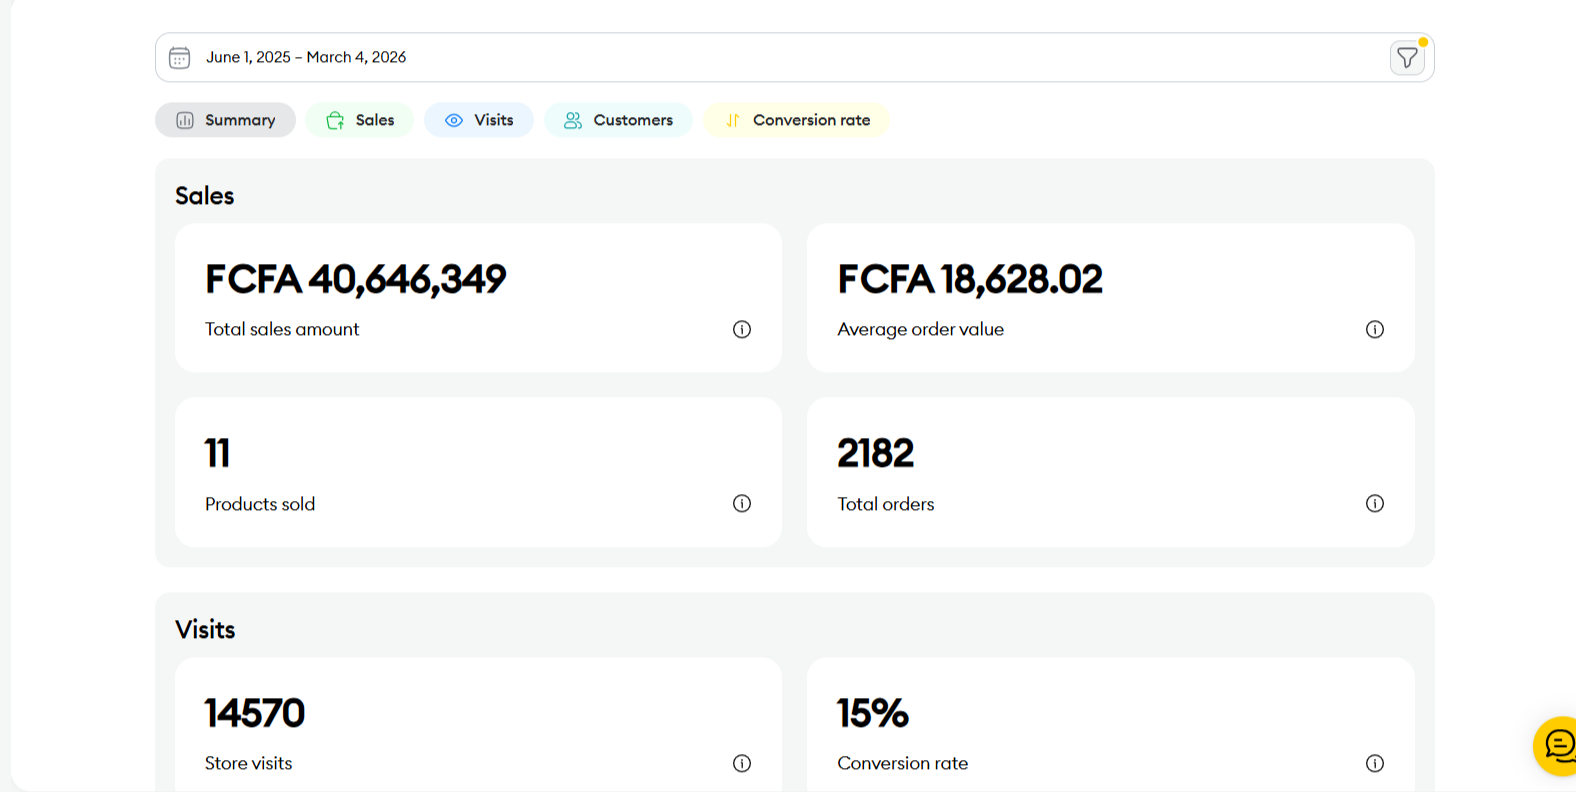This screenshot has width=1576, height=792.
Task: Switch to the Conversion rate tab
Action: click(x=797, y=120)
